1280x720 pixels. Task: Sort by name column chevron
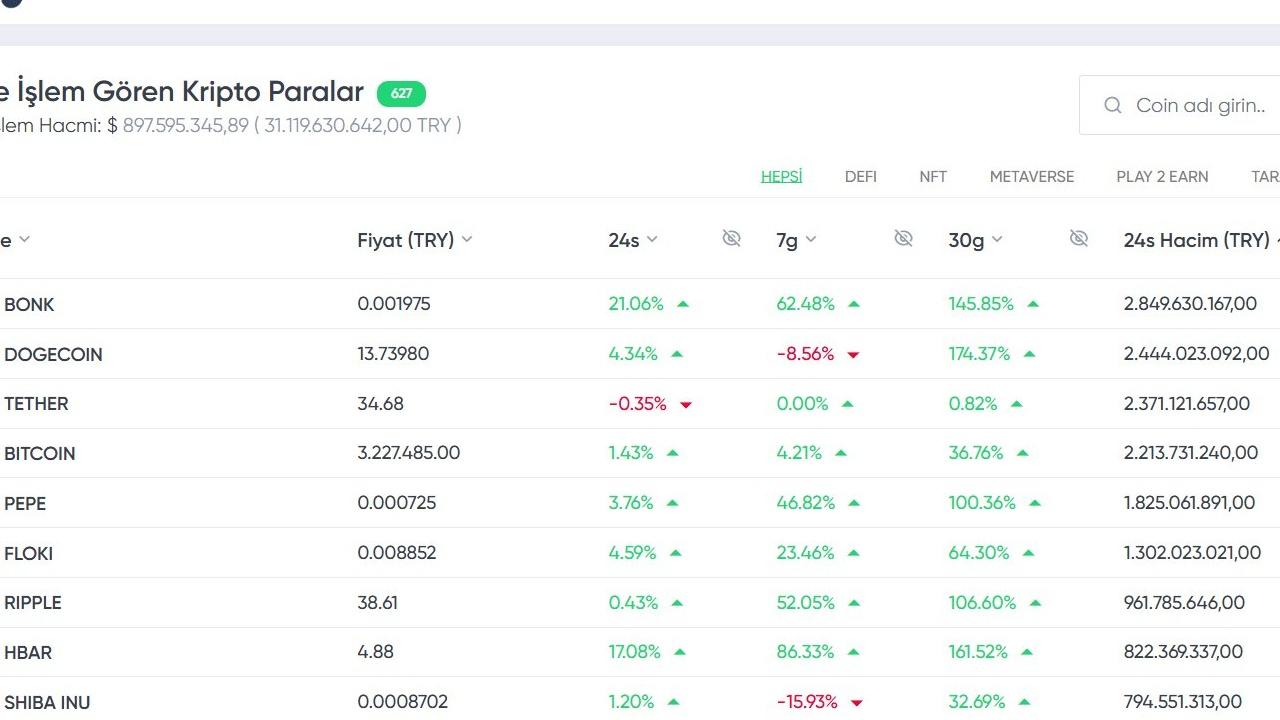click(x=24, y=240)
